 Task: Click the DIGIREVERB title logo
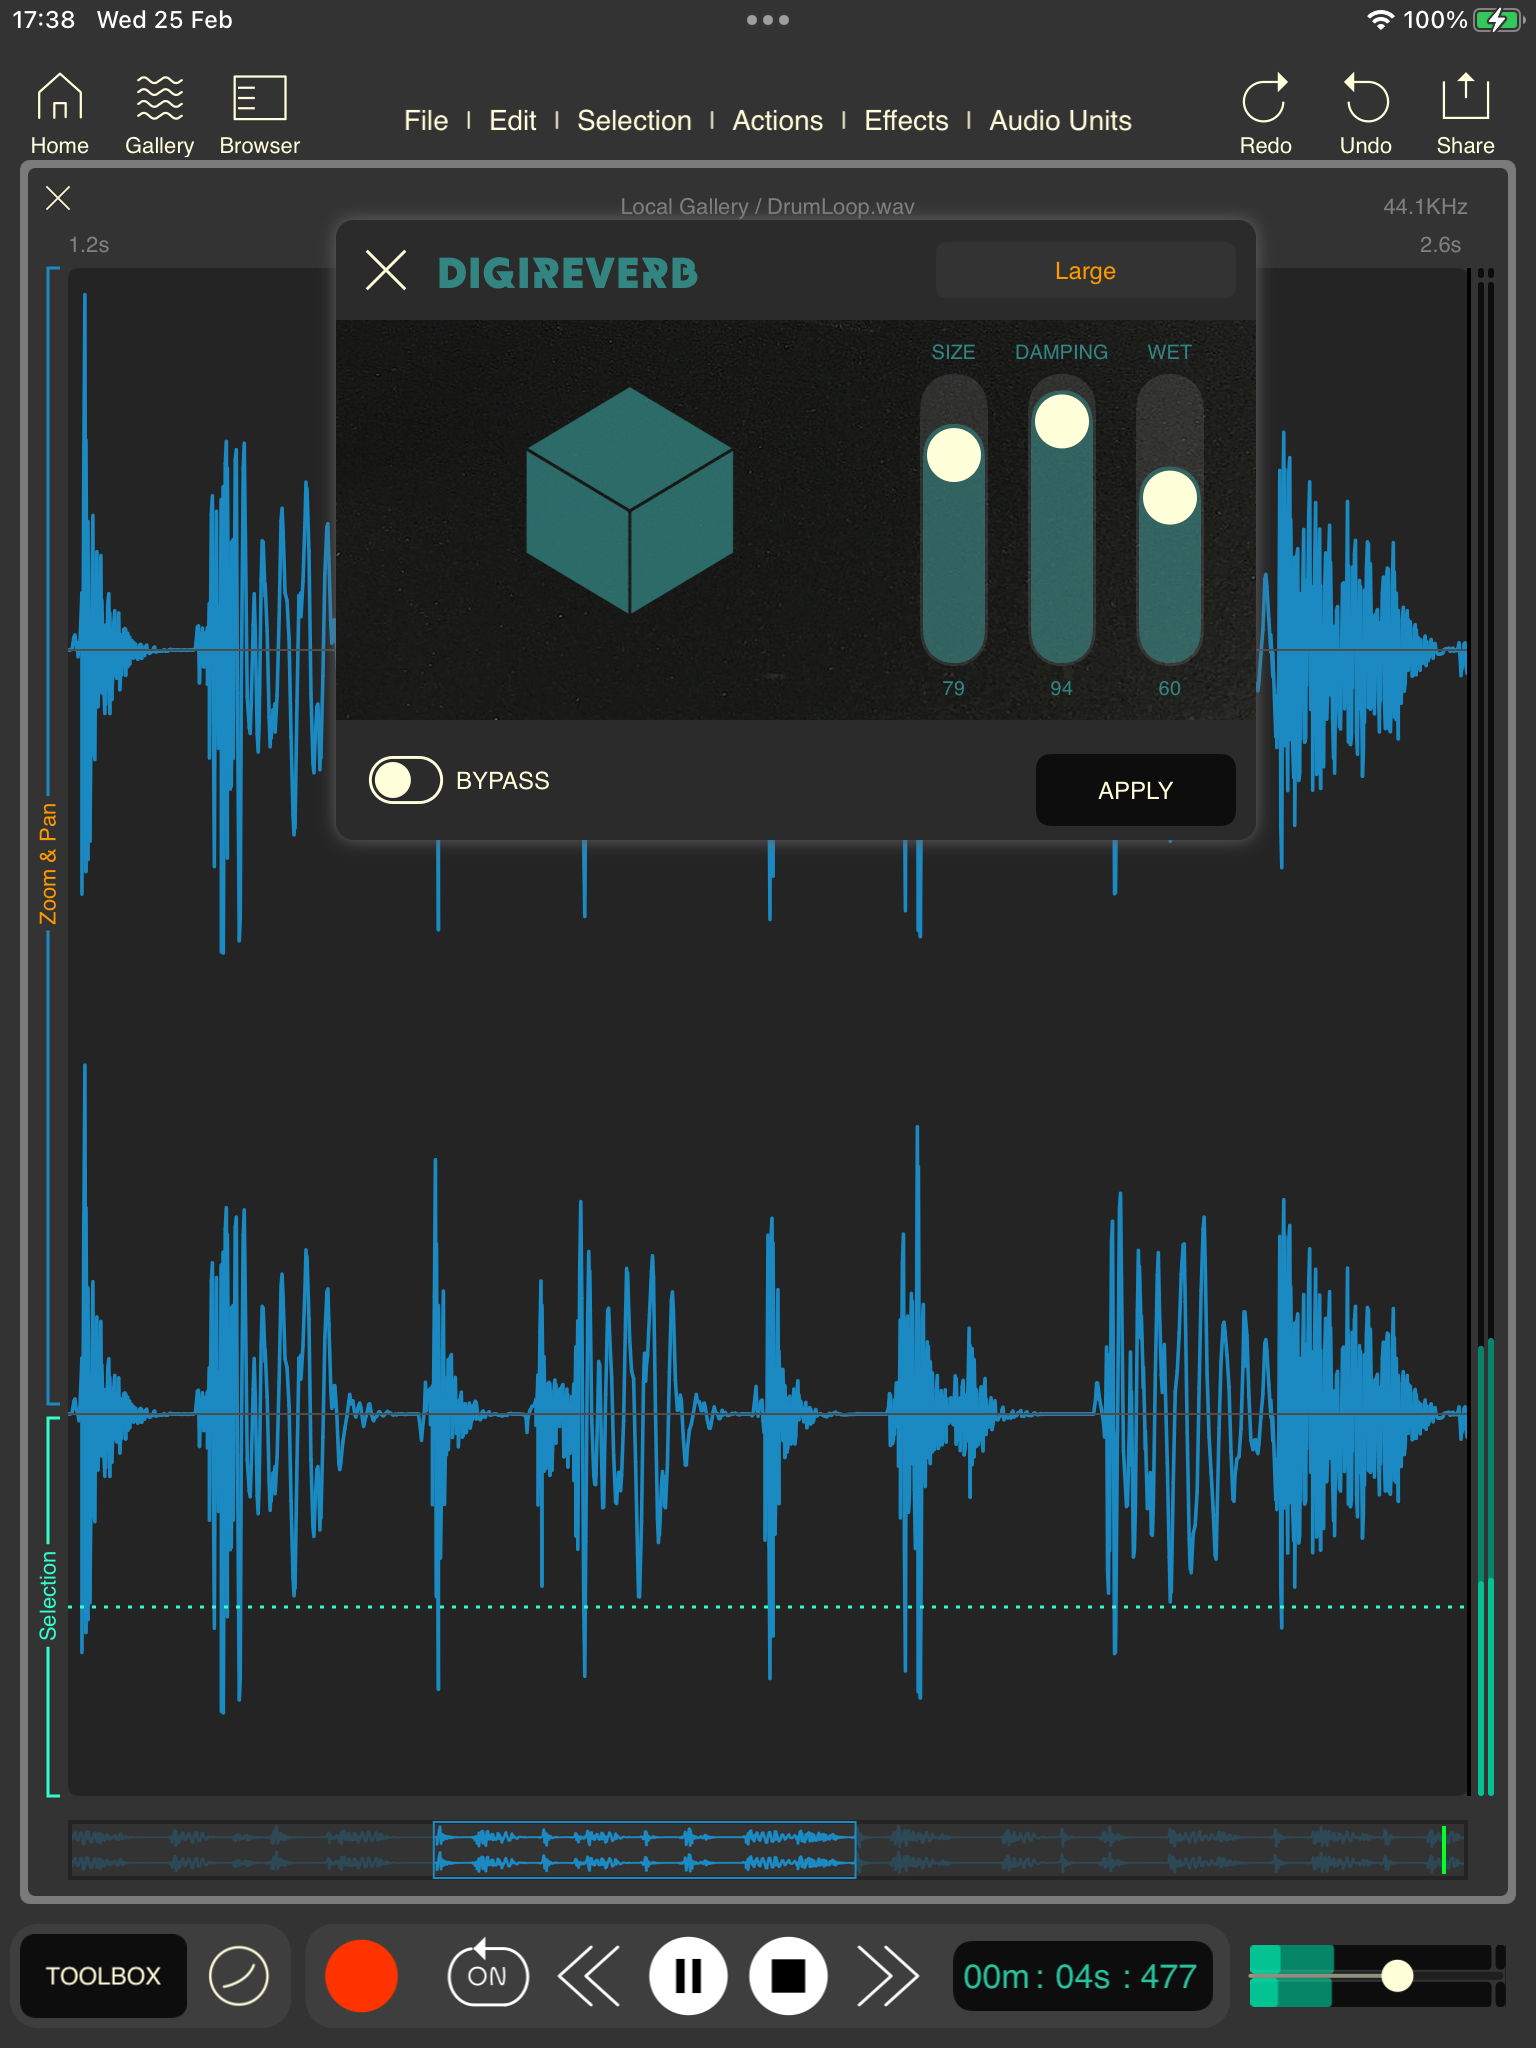[568, 273]
